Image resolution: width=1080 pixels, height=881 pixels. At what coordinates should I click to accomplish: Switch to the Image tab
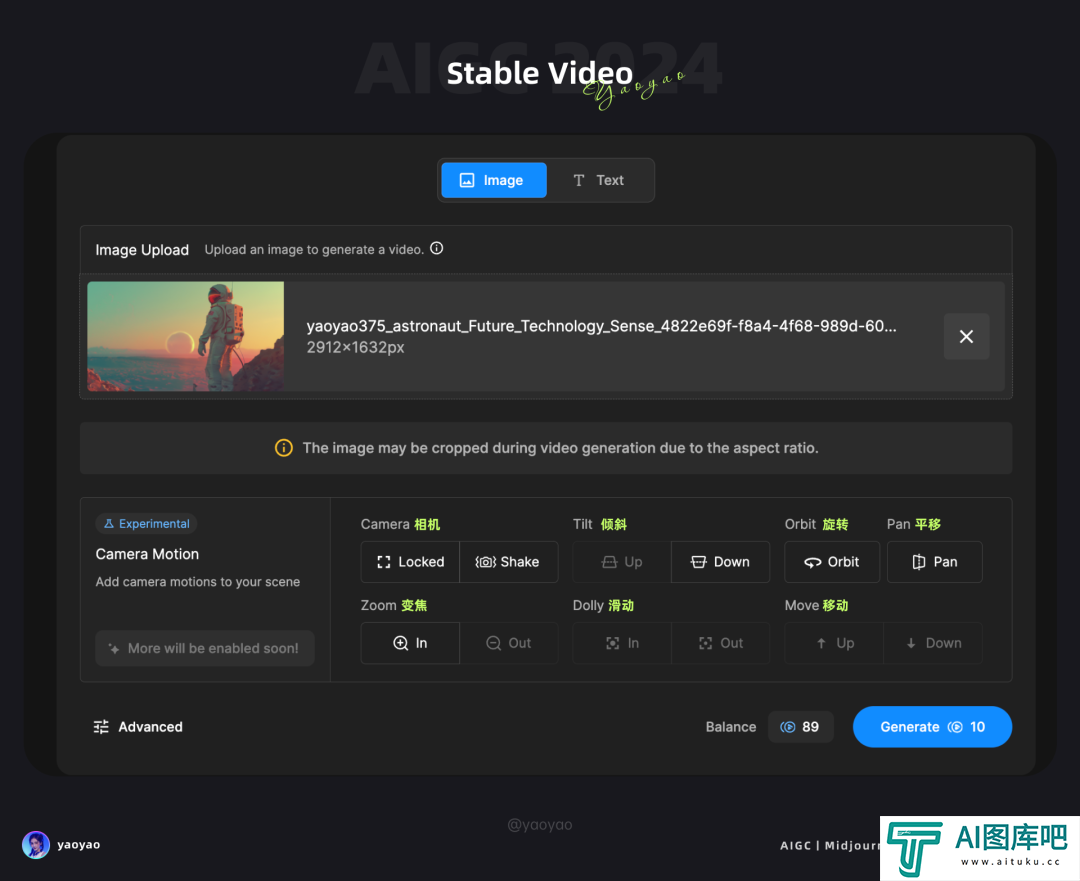click(494, 180)
